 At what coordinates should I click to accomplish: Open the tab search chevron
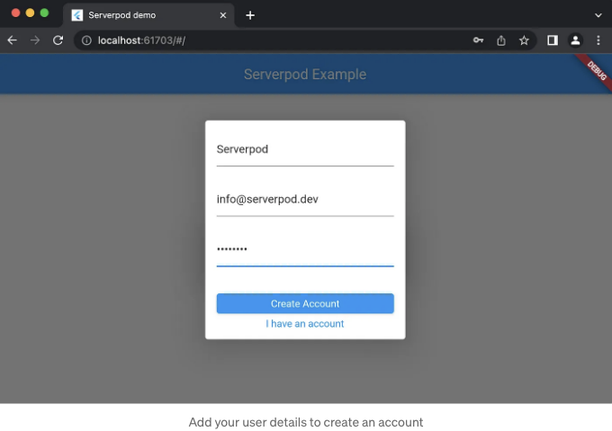[x=598, y=15]
